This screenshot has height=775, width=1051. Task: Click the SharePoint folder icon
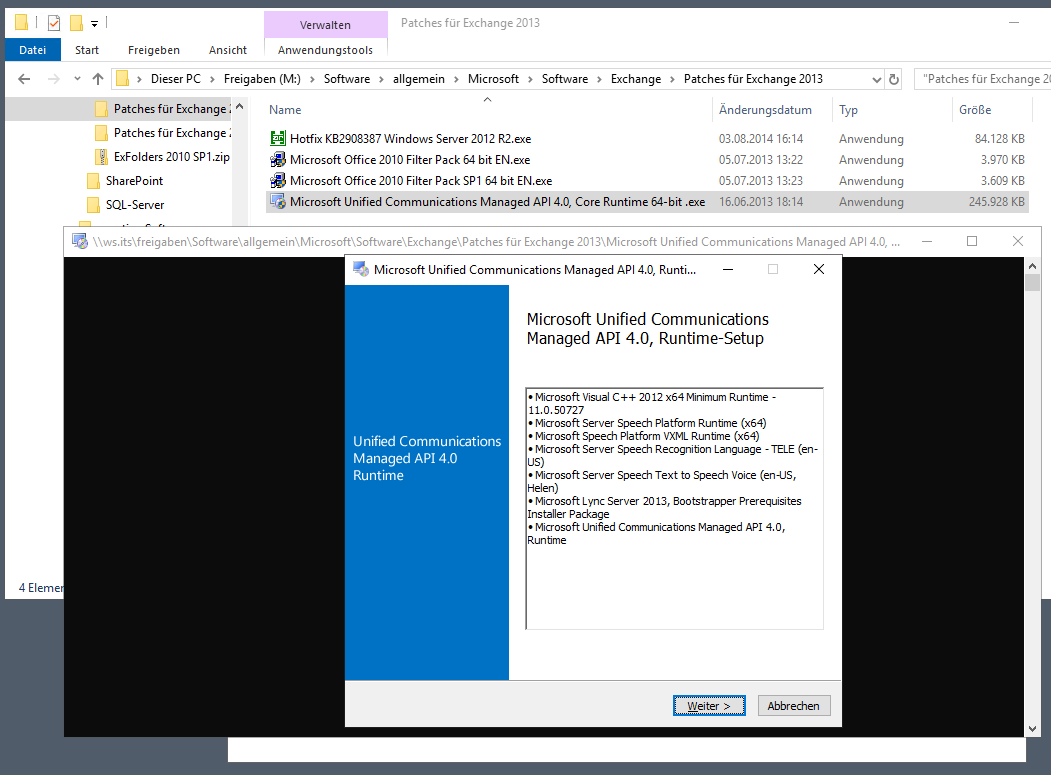[x=94, y=181]
